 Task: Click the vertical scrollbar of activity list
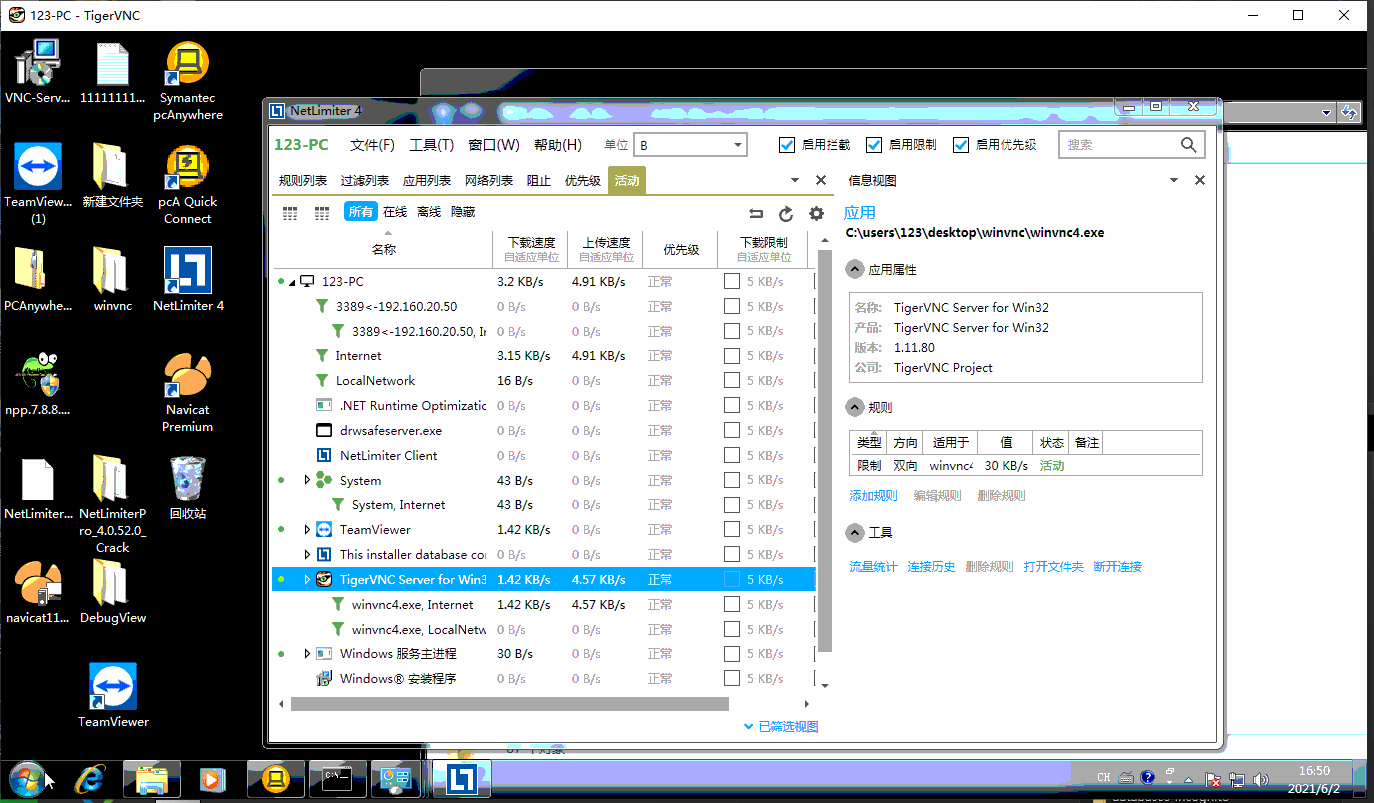point(825,450)
